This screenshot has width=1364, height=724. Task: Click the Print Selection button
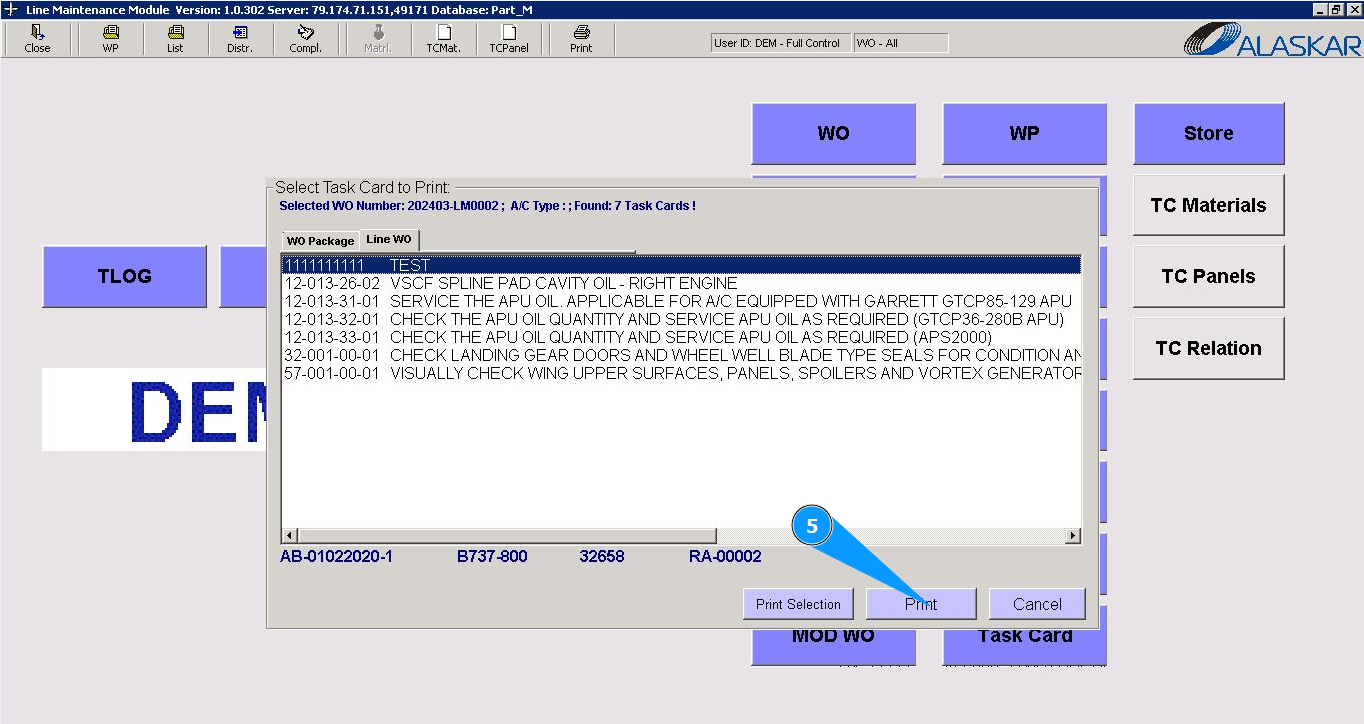[x=798, y=604]
